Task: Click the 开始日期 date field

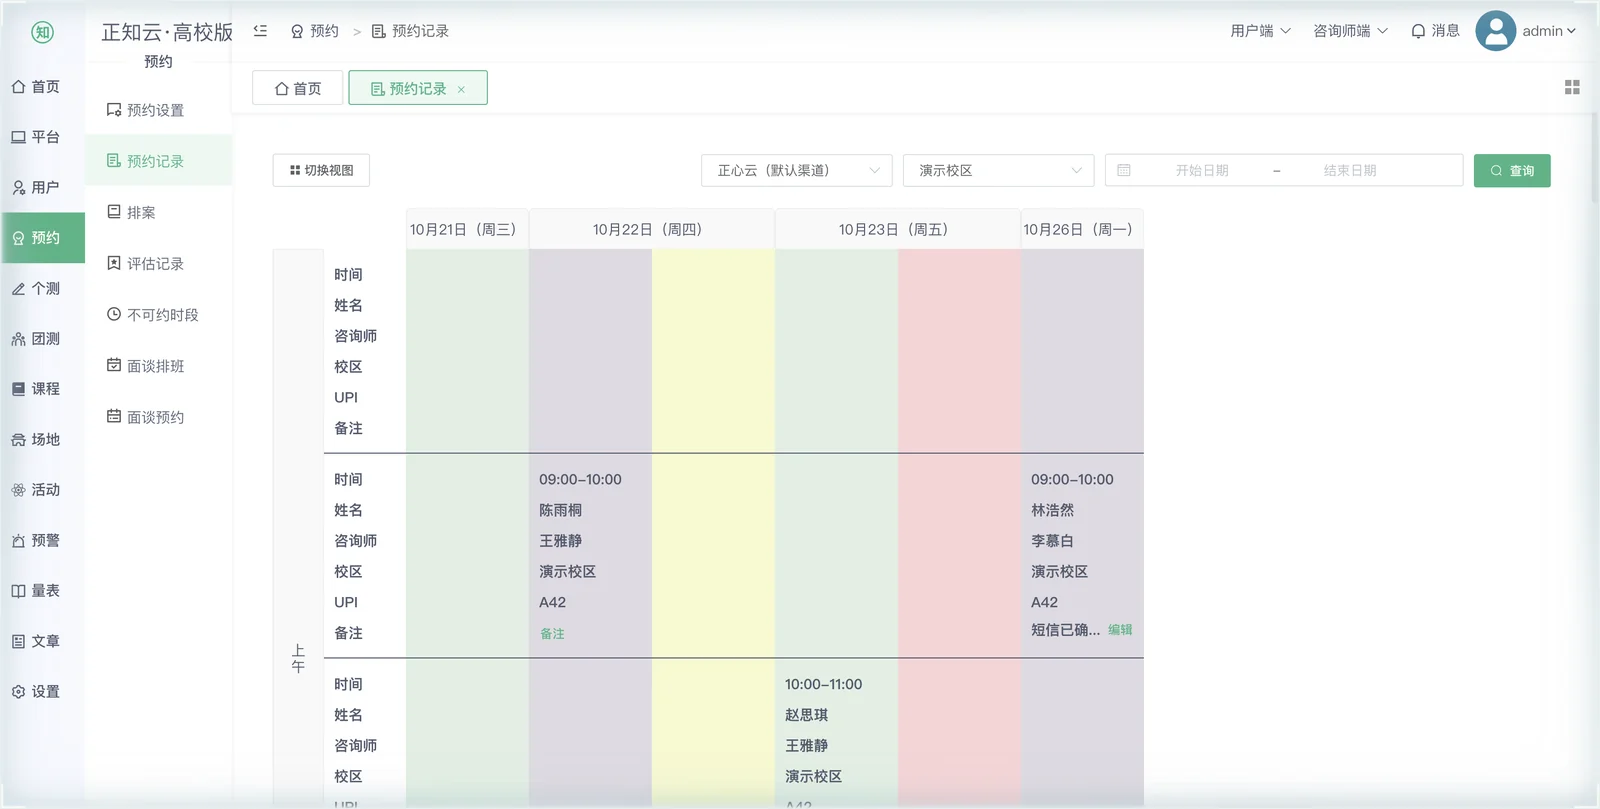Action: coord(1202,170)
